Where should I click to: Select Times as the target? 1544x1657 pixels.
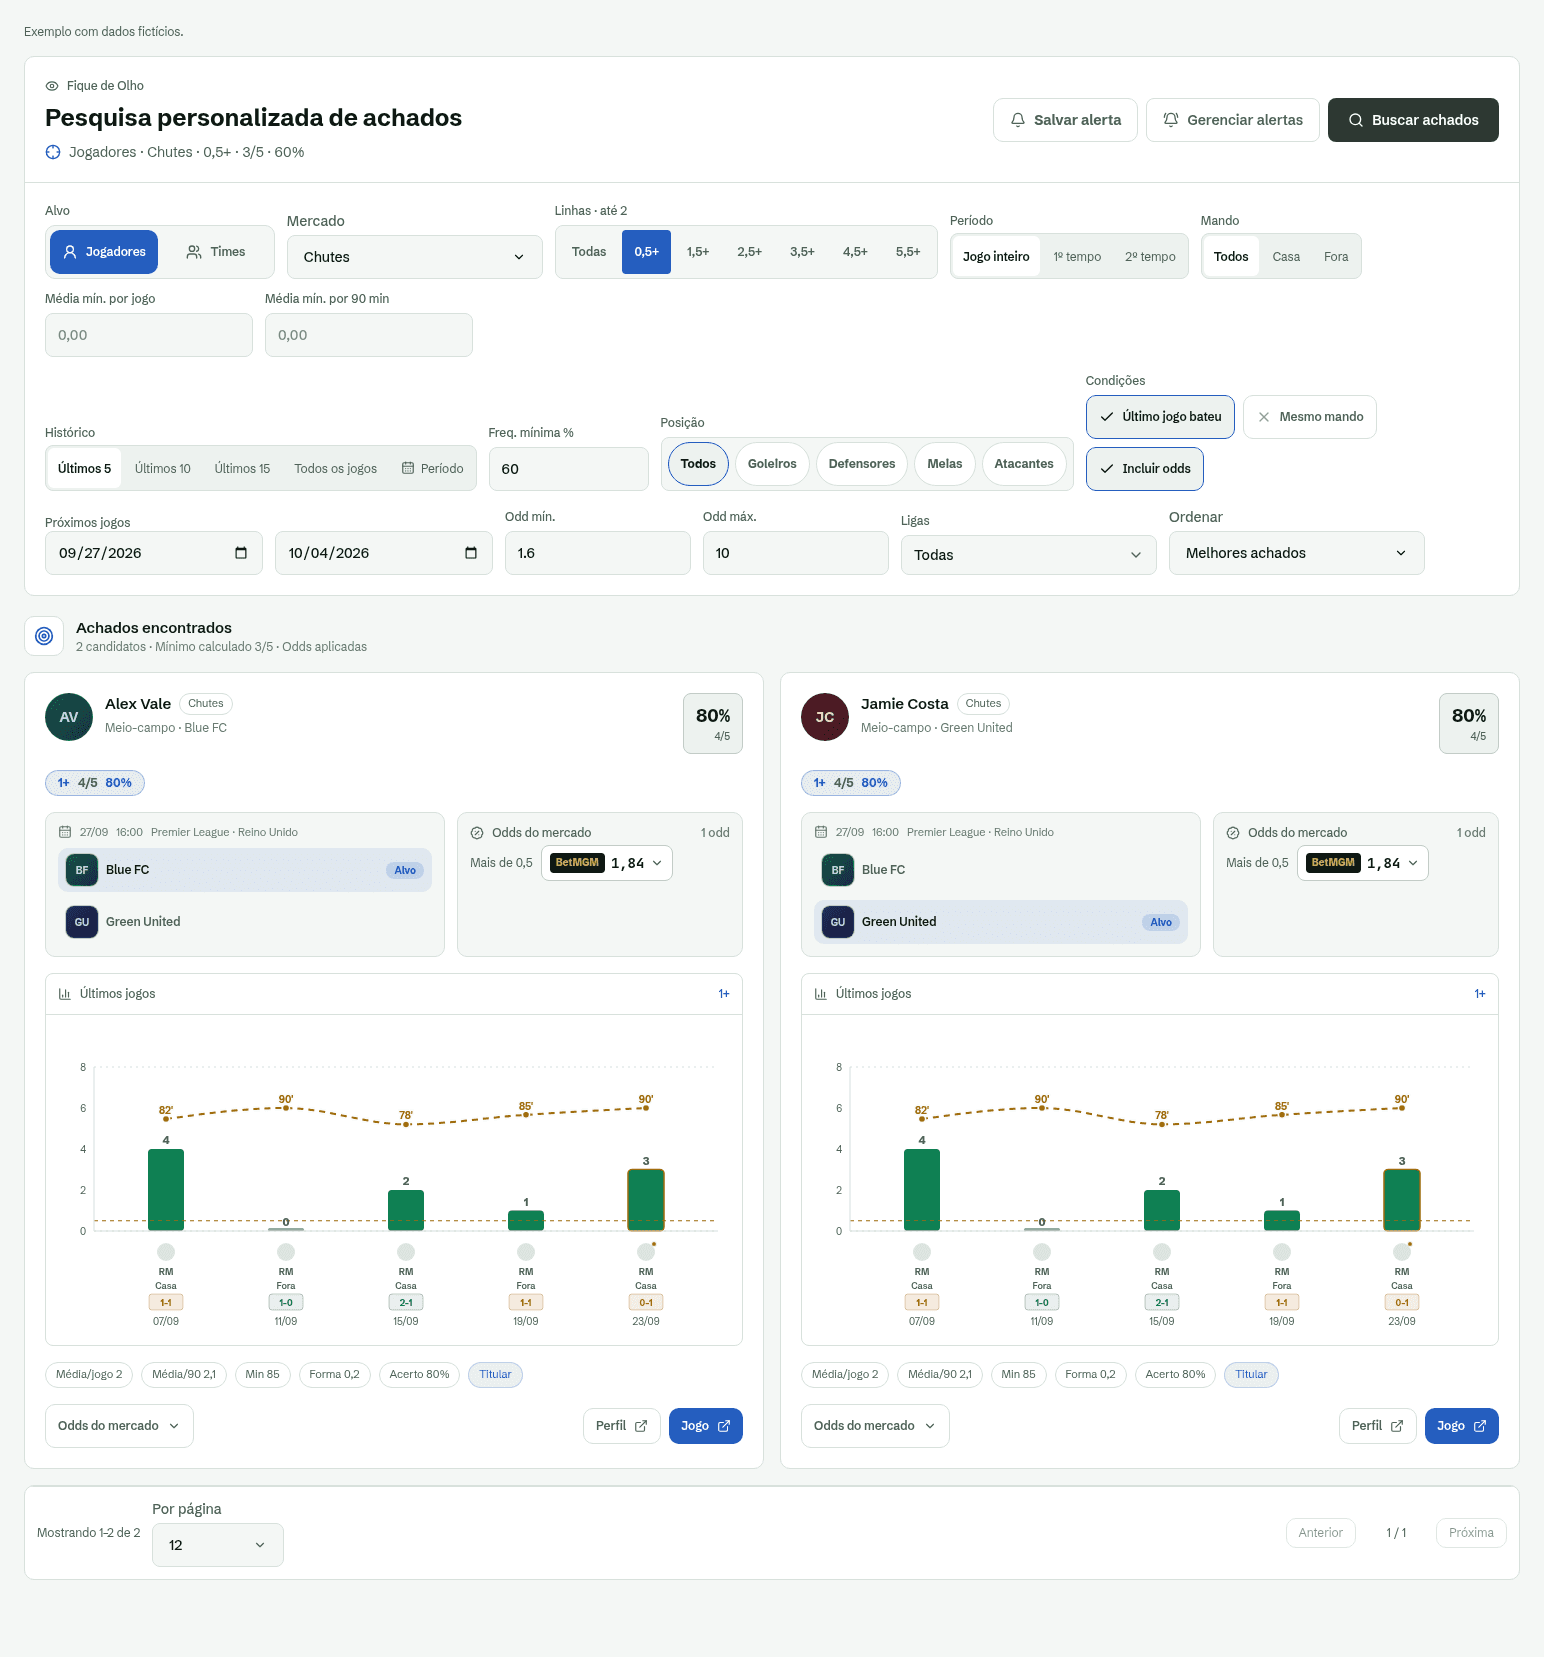coord(216,252)
